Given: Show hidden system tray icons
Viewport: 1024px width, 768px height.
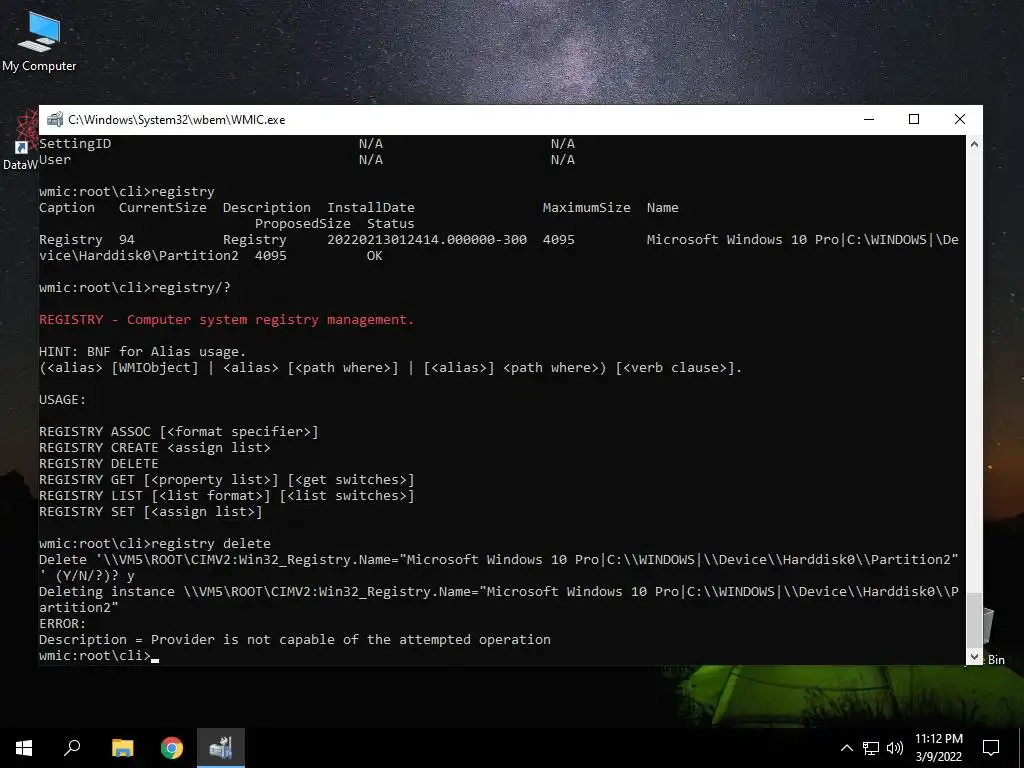Looking at the screenshot, I should (846, 748).
